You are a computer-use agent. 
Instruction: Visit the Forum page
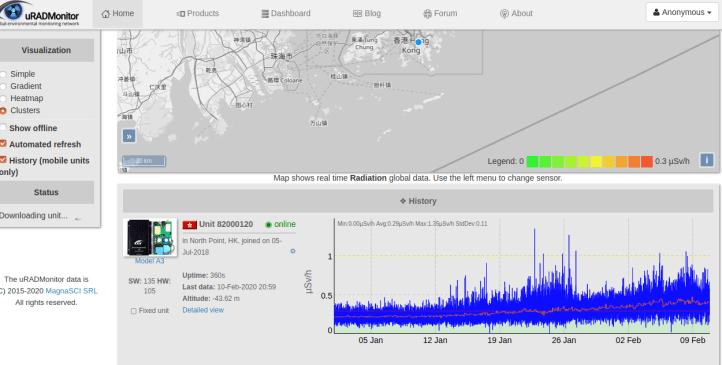pos(440,13)
